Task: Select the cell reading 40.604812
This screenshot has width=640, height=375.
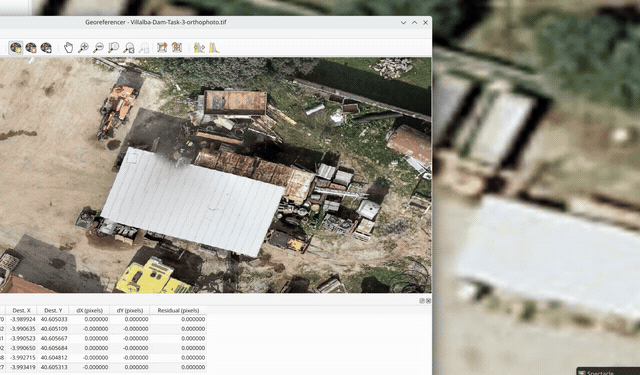Action: coord(53,357)
